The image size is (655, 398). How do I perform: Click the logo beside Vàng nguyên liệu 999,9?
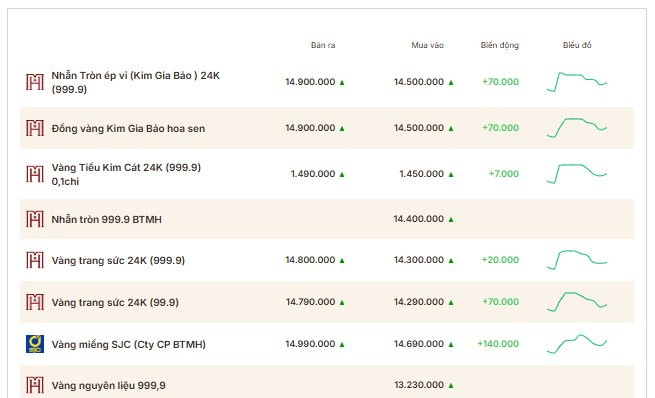click(x=35, y=385)
